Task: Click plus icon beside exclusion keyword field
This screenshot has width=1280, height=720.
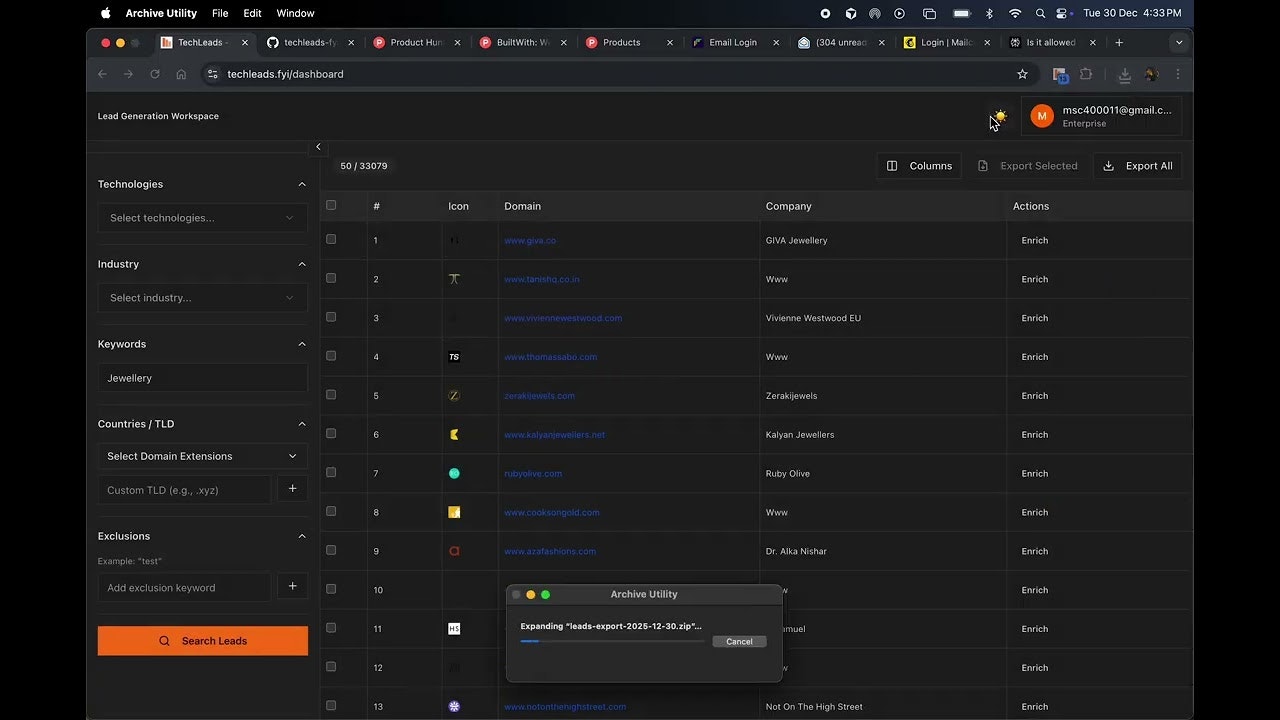Action: coord(292,587)
